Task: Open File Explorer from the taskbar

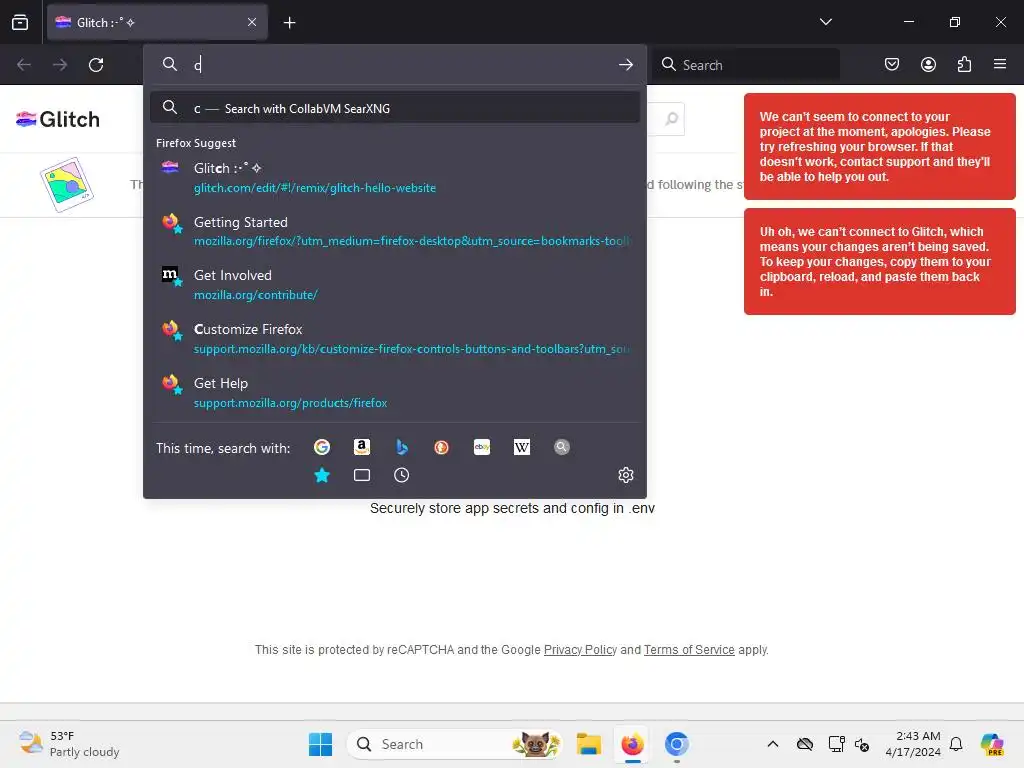Action: [x=588, y=744]
